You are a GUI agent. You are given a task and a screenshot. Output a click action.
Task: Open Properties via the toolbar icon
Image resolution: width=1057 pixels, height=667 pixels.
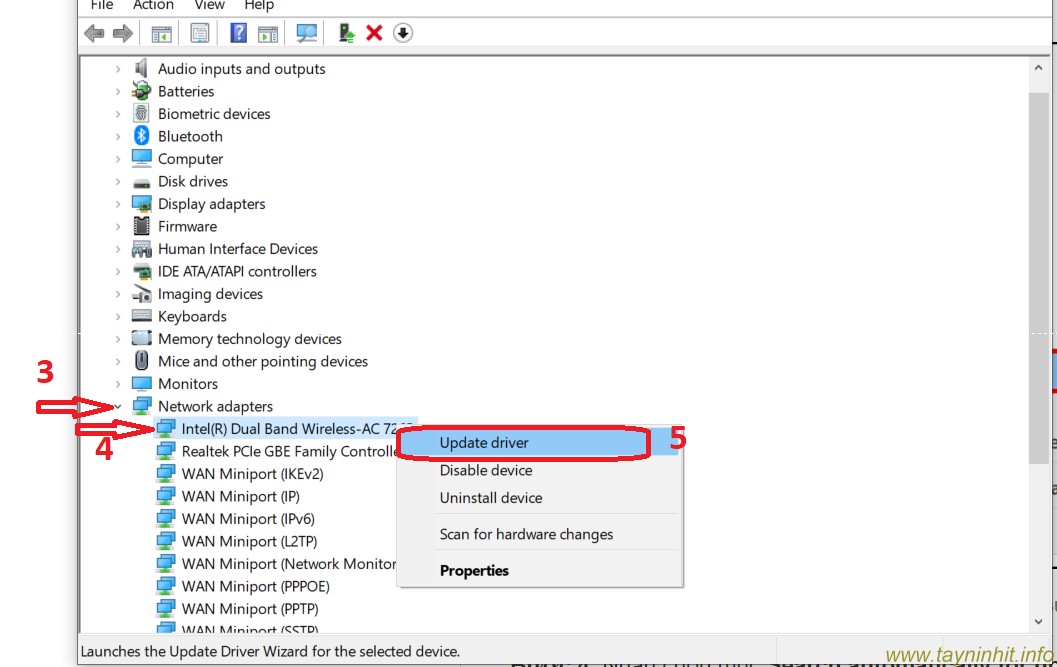(200, 33)
